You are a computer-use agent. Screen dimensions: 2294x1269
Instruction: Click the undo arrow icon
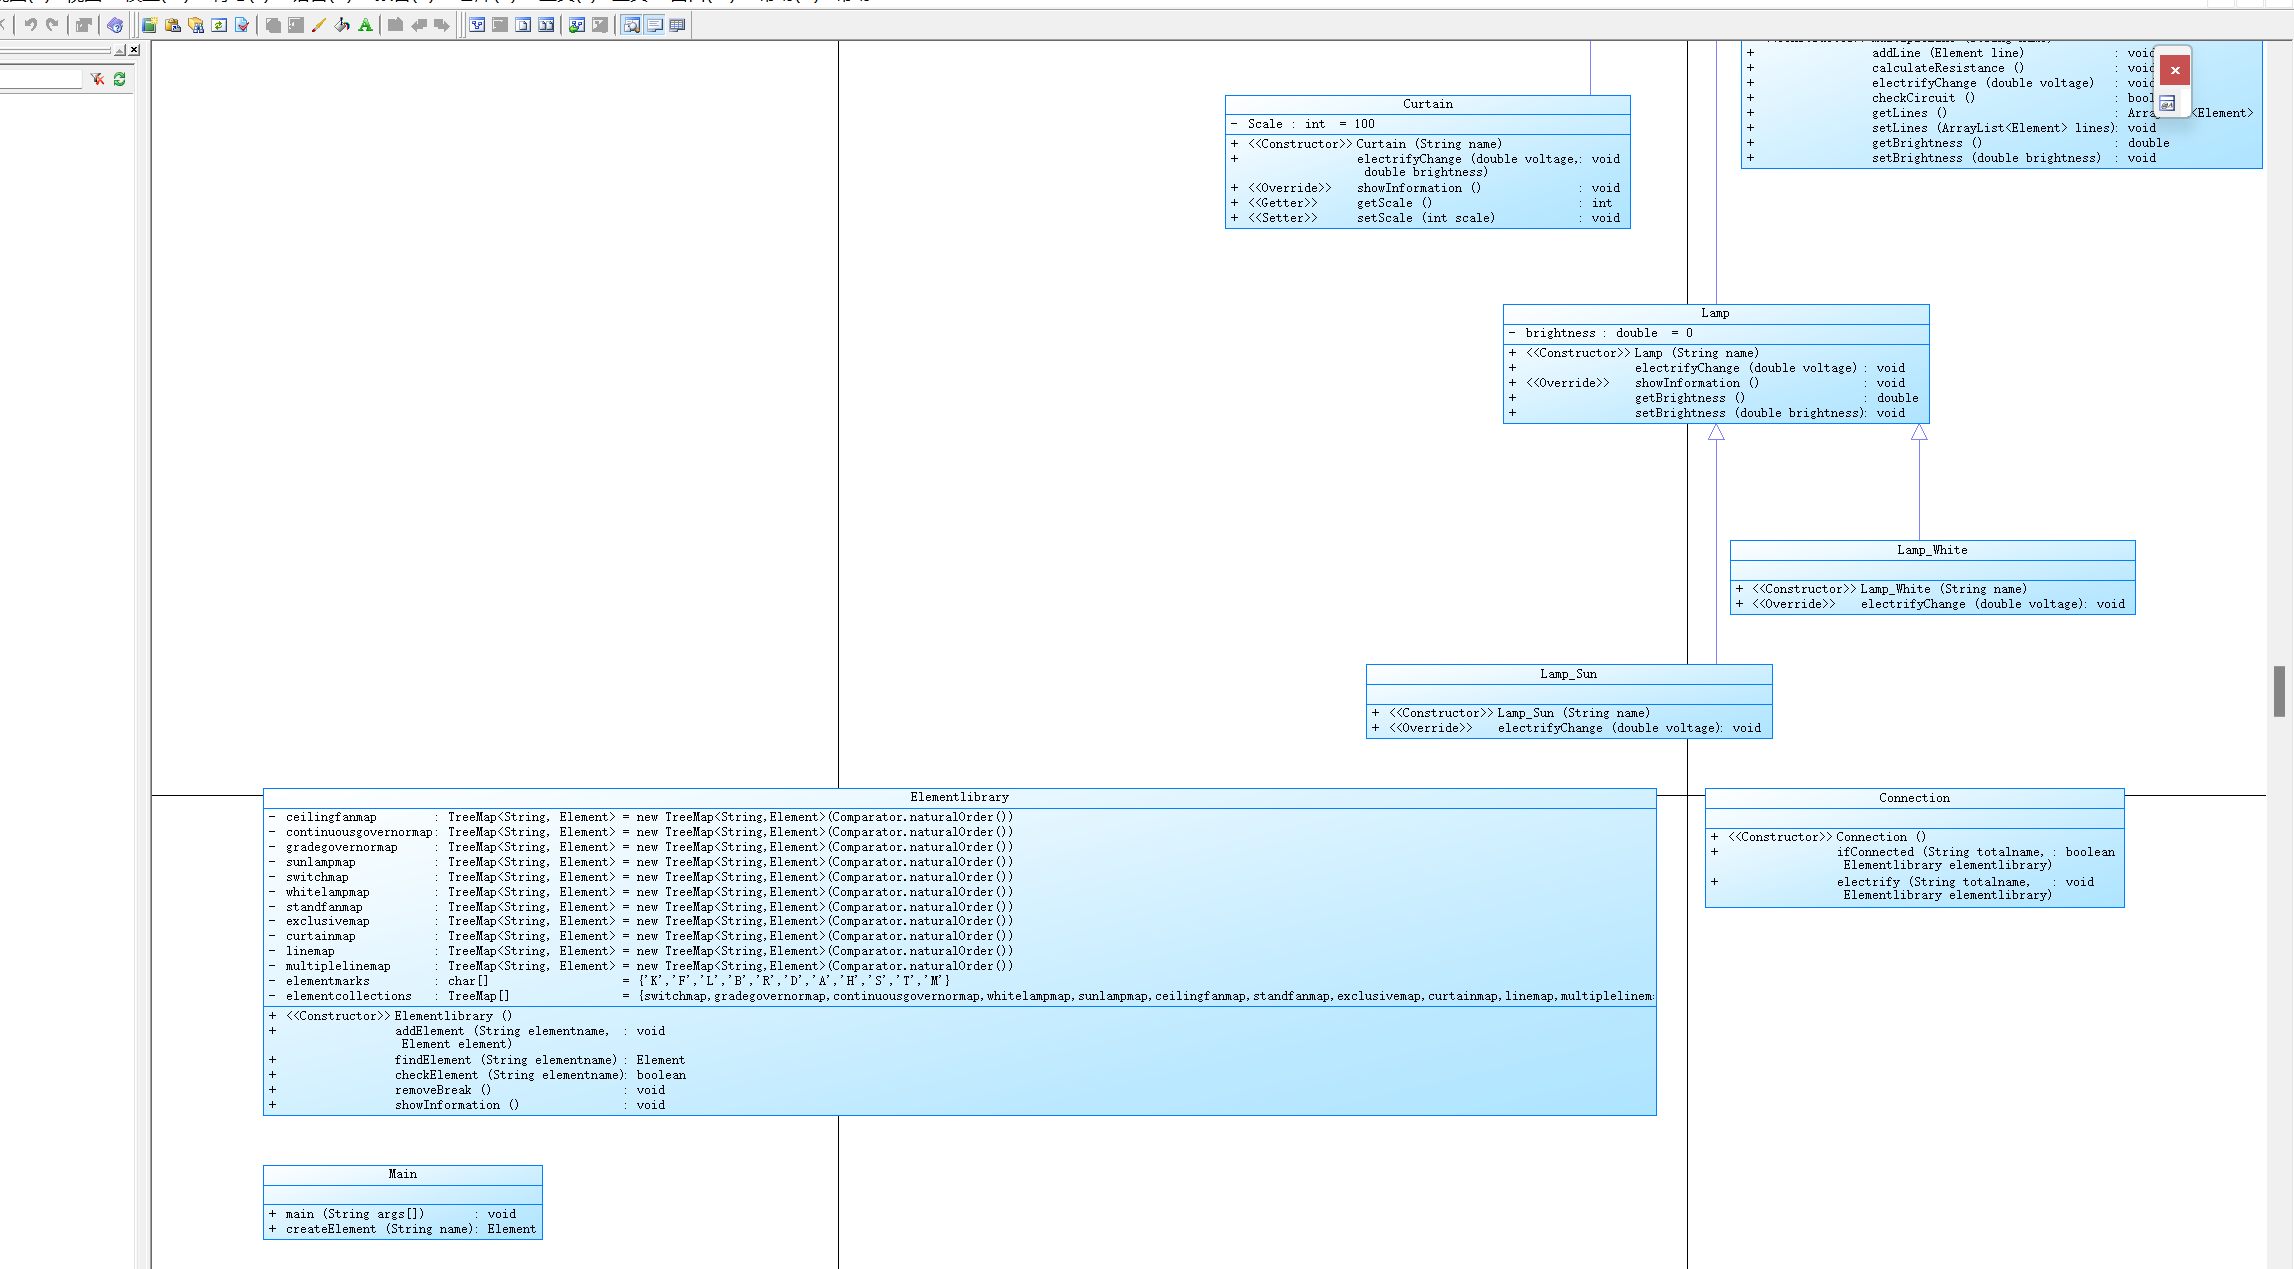click(30, 25)
